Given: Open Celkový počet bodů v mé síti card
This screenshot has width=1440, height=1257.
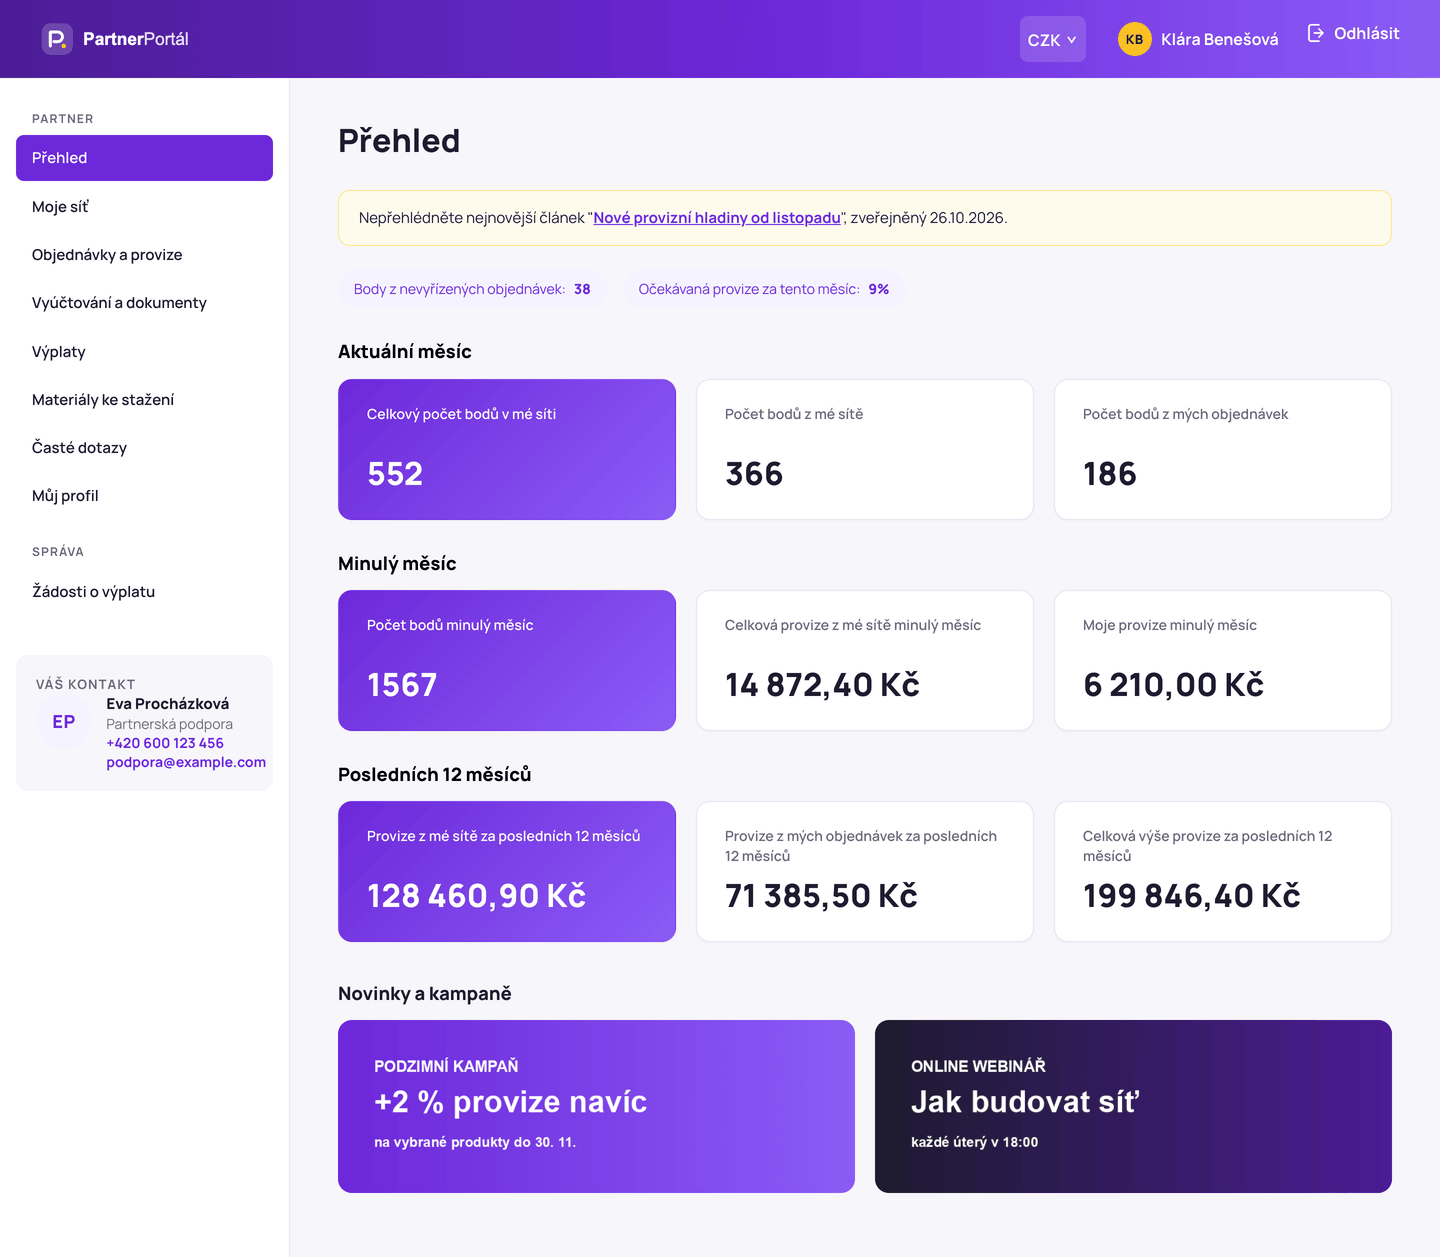Looking at the screenshot, I should tap(507, 449).
